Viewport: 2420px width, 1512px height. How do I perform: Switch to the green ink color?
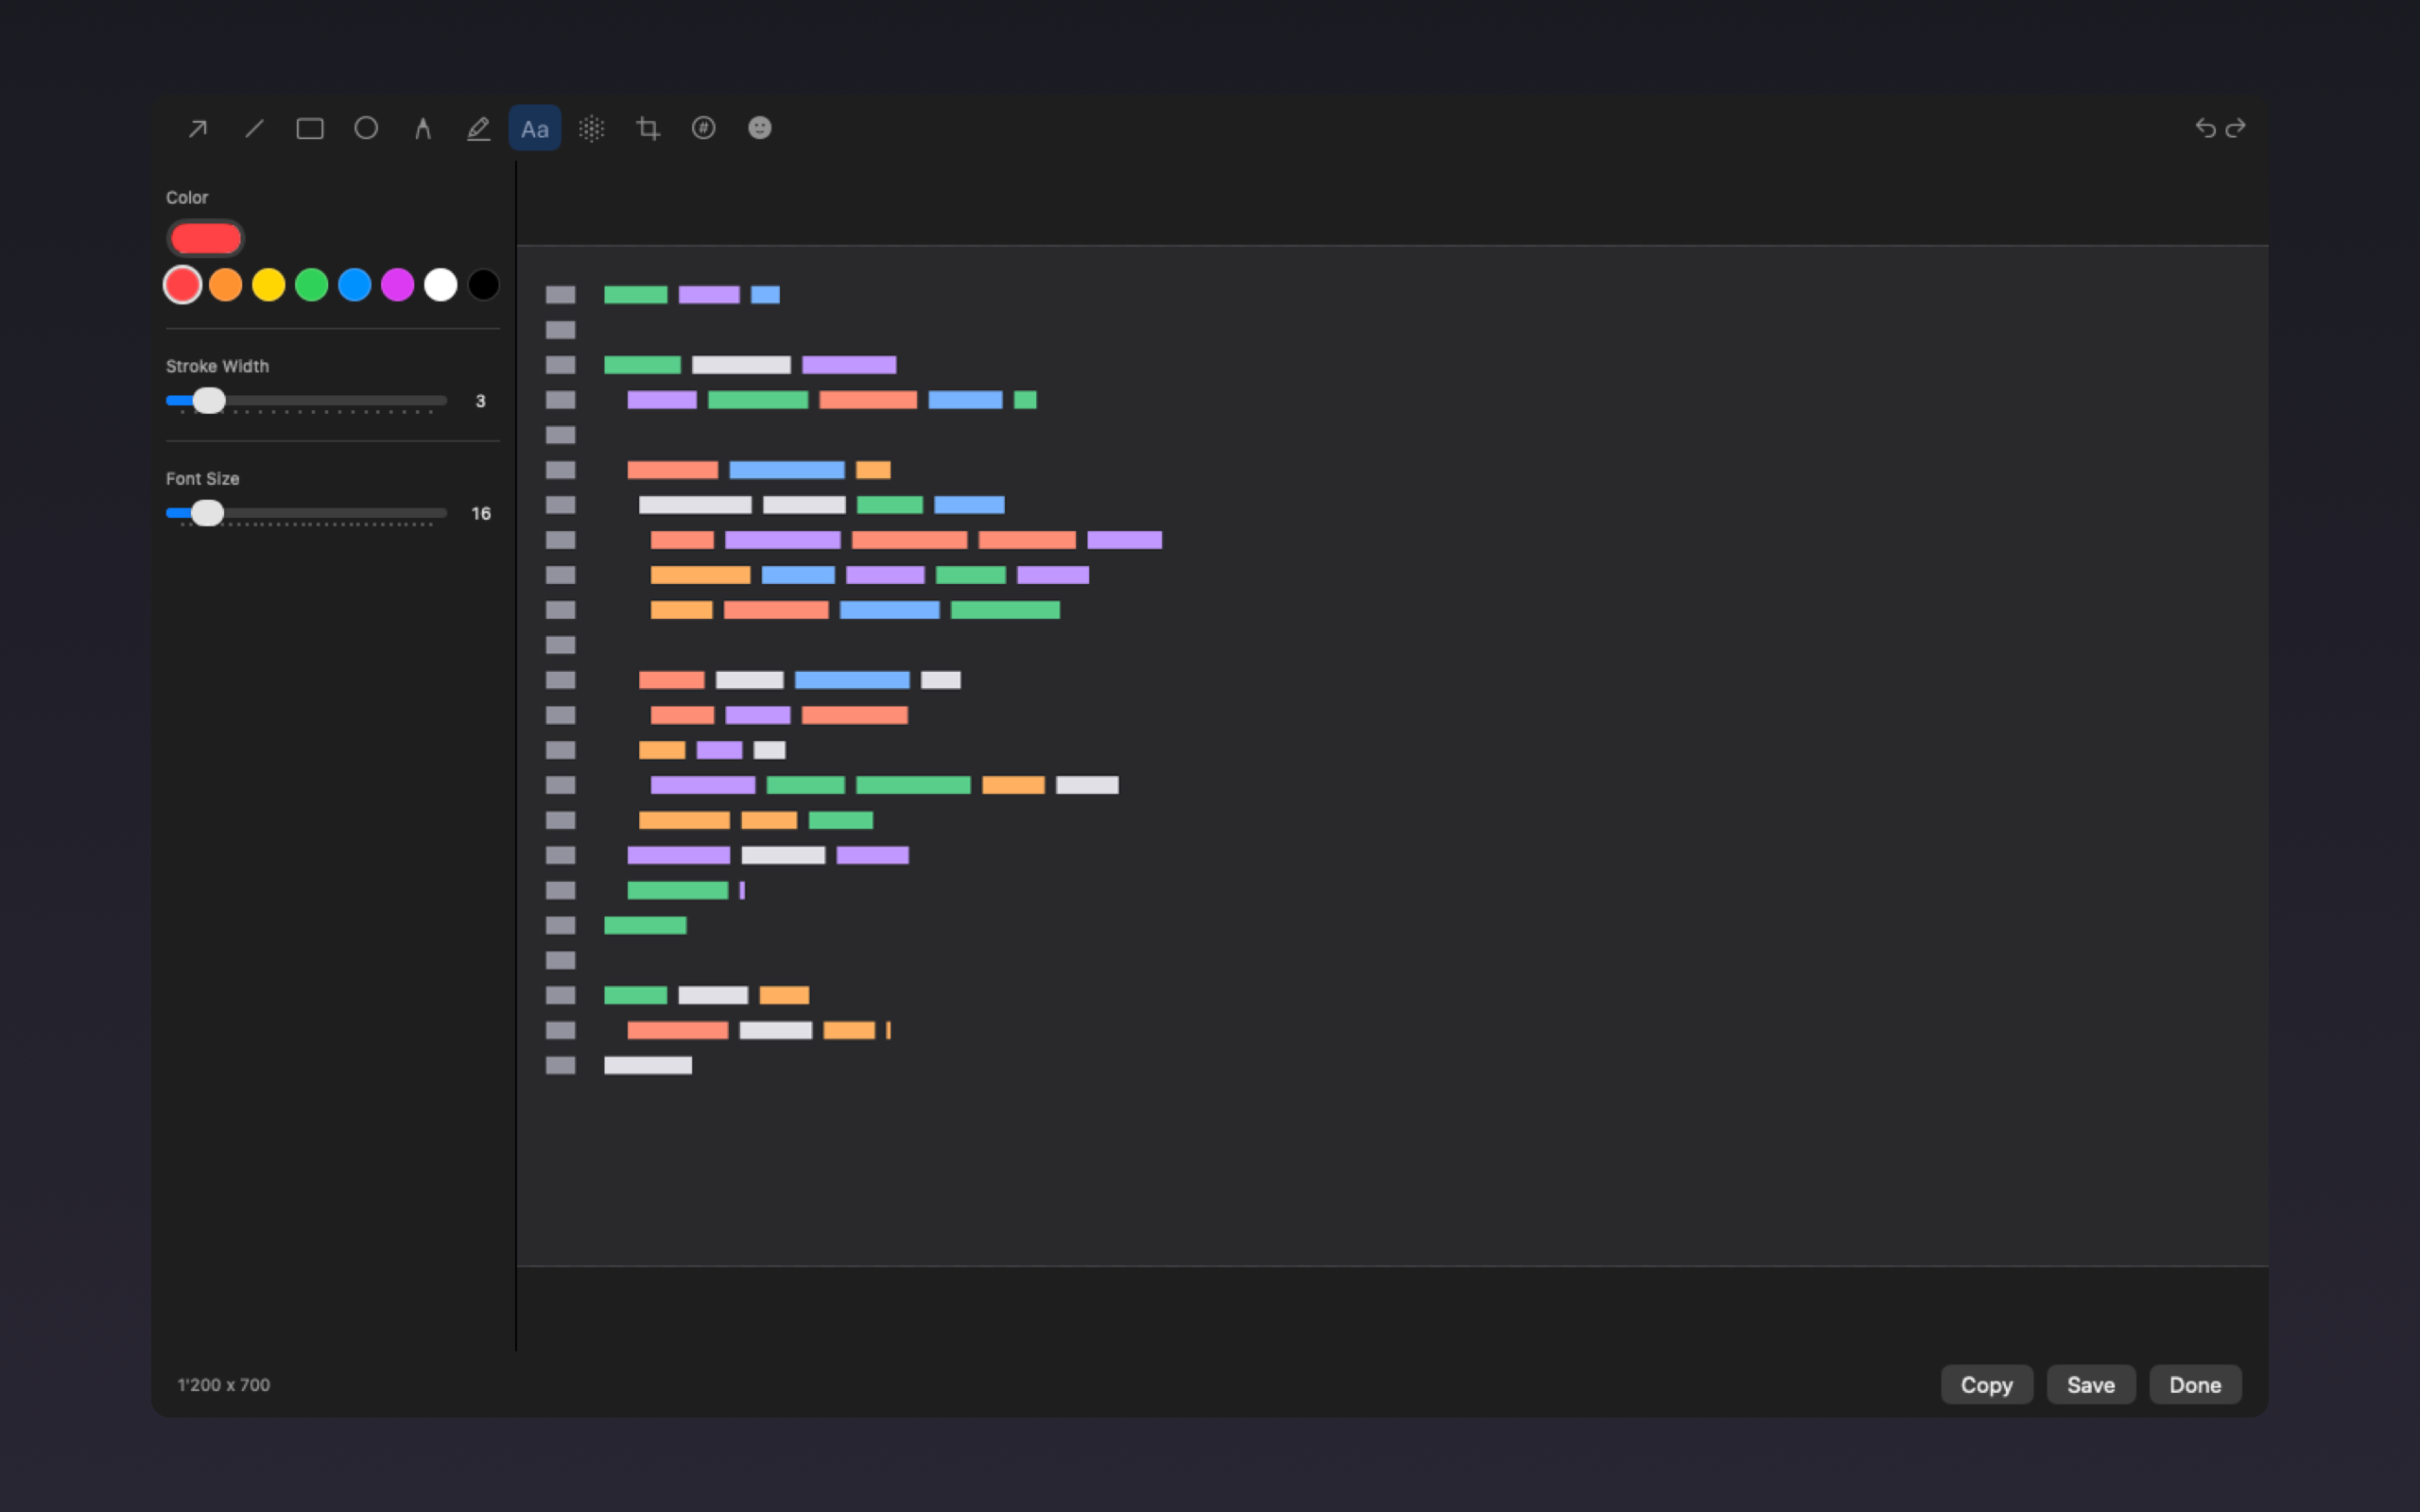coord(312,285)
